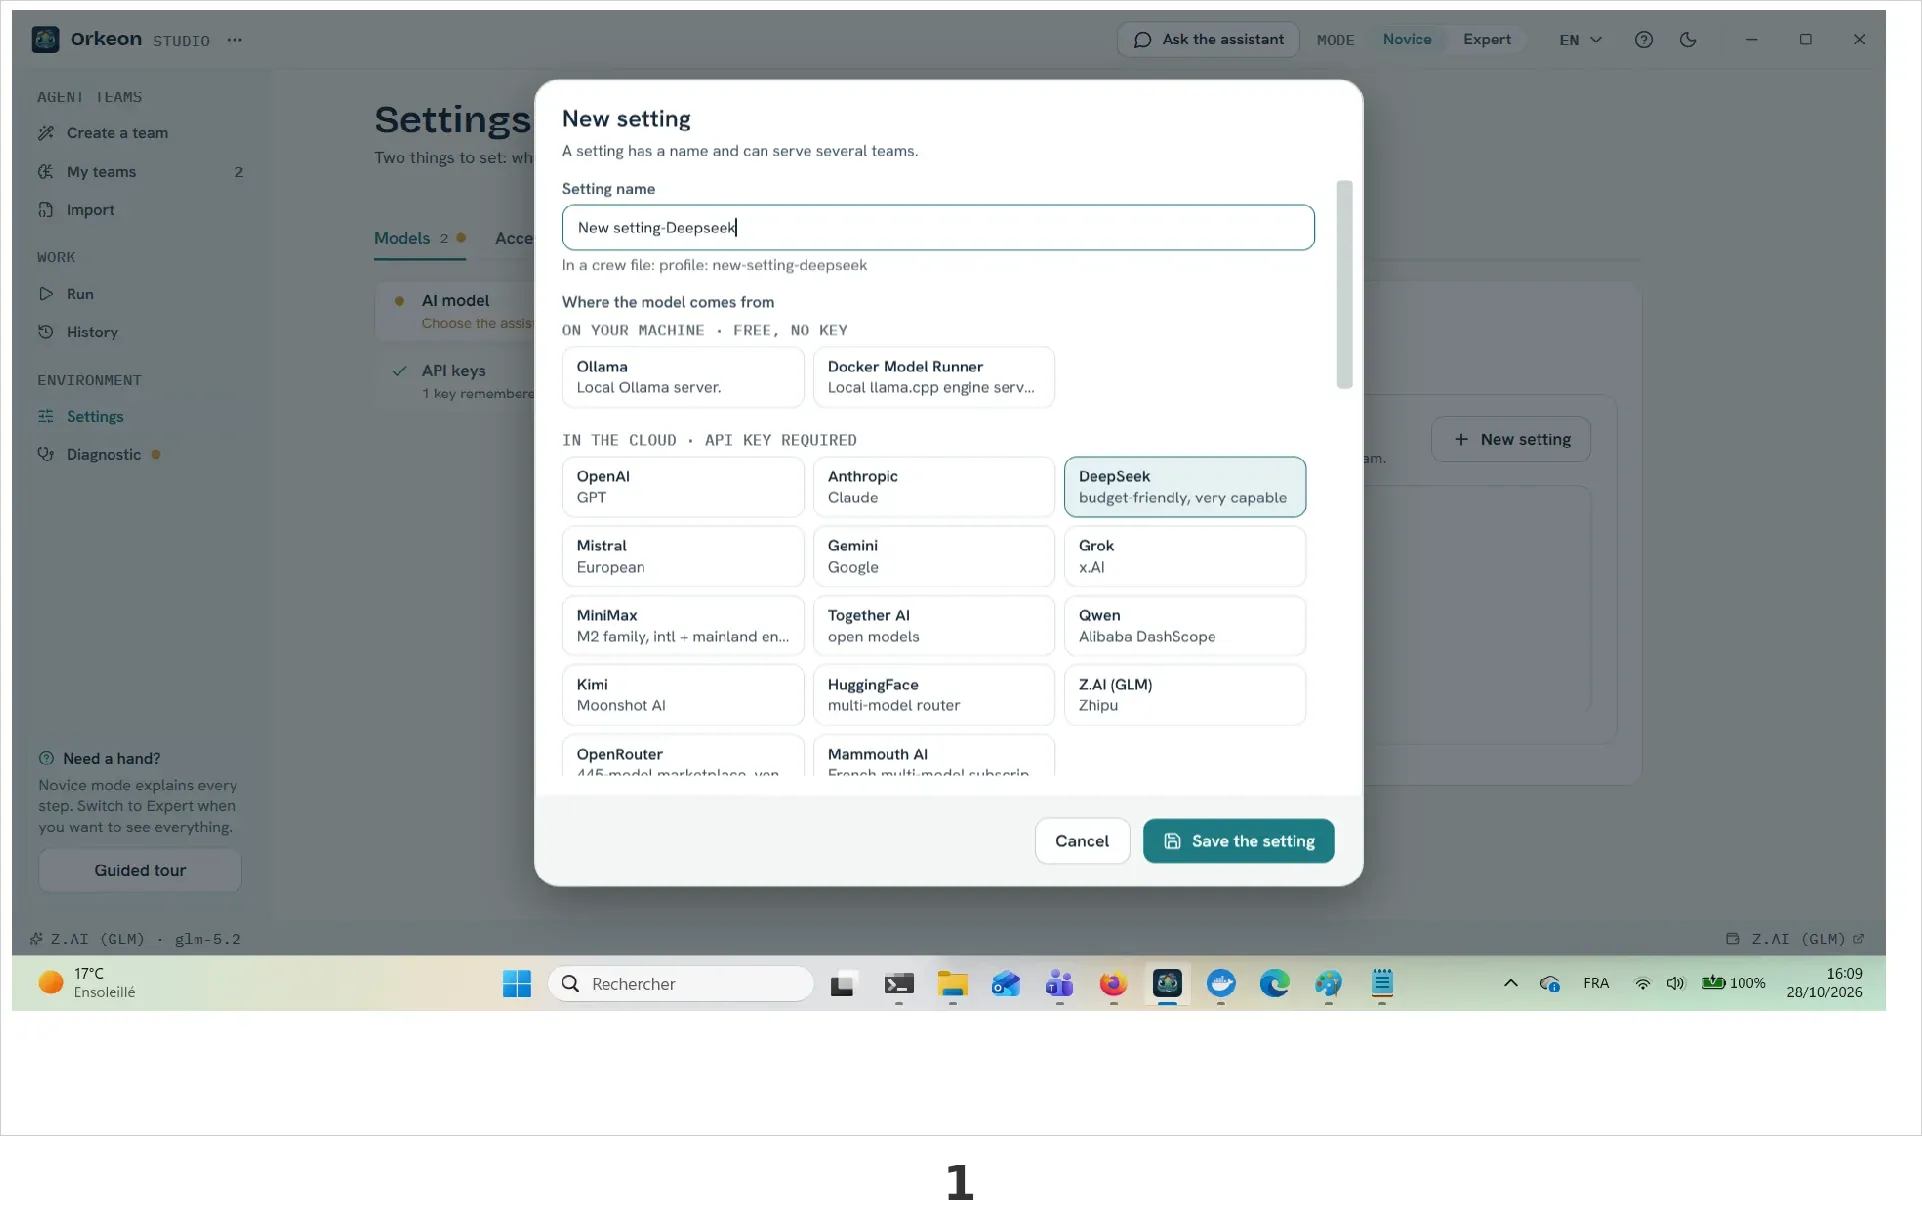Screen dimensions: 1922x1229
Task: Ask the assistant
Action: [1208, 39]
